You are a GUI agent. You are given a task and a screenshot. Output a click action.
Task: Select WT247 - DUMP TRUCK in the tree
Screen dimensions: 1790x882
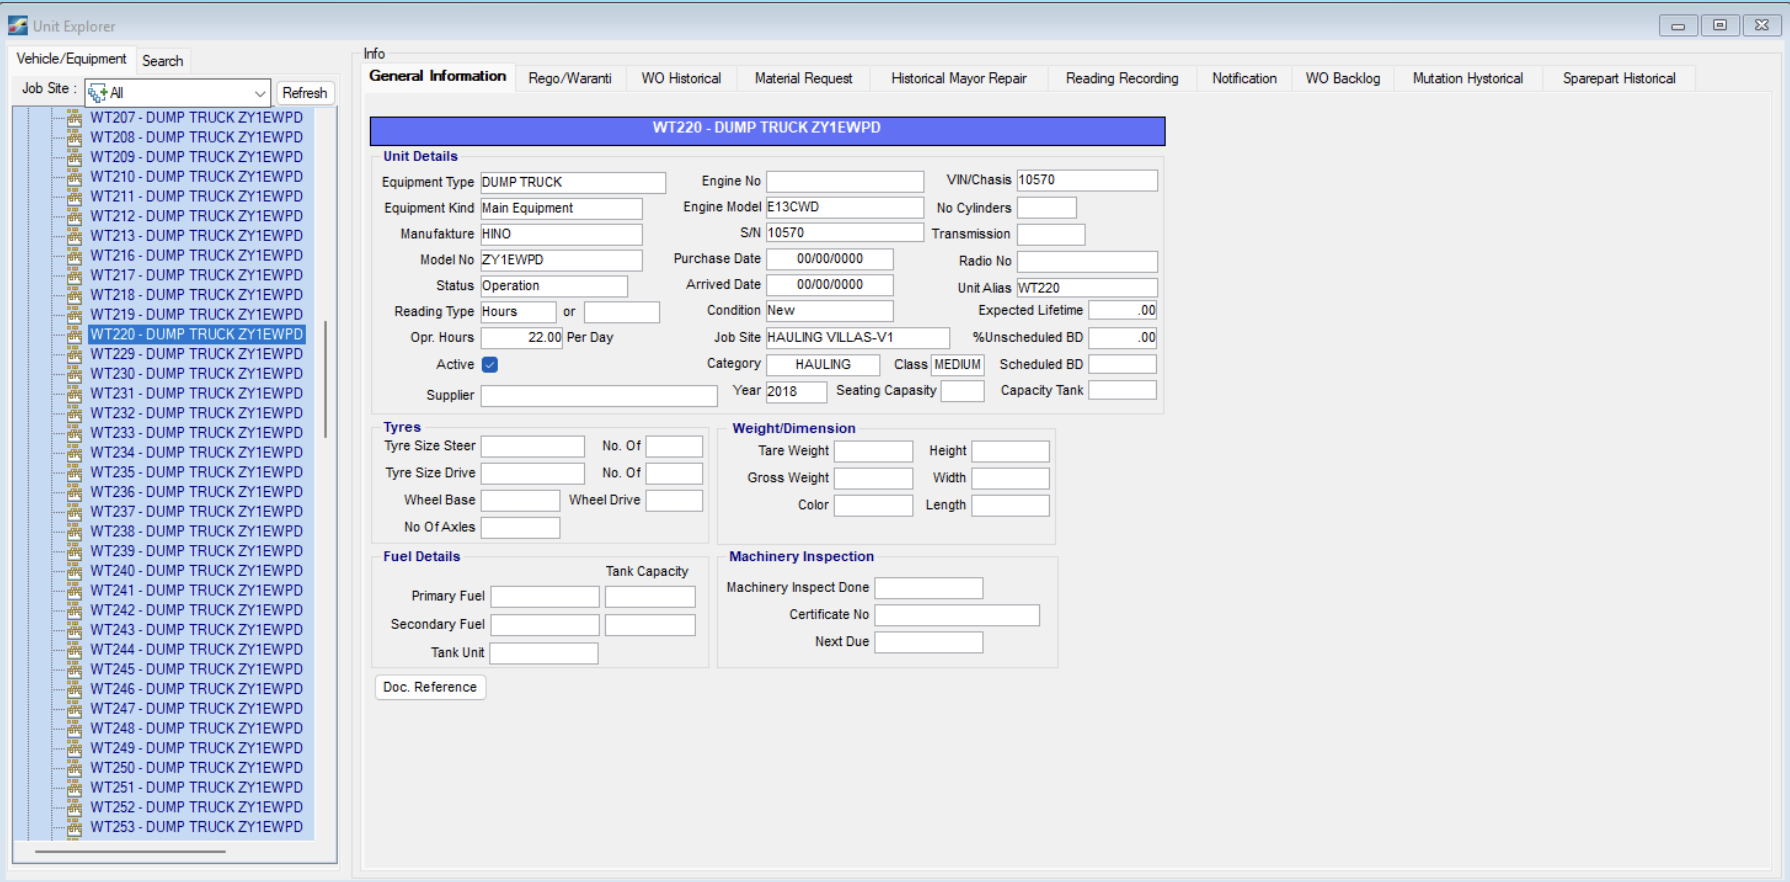tap(197, 709)
